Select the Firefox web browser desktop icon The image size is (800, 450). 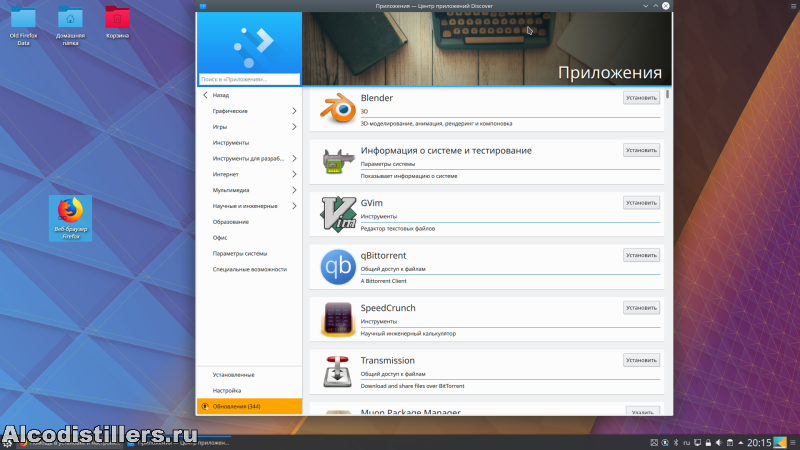point(70,218)
